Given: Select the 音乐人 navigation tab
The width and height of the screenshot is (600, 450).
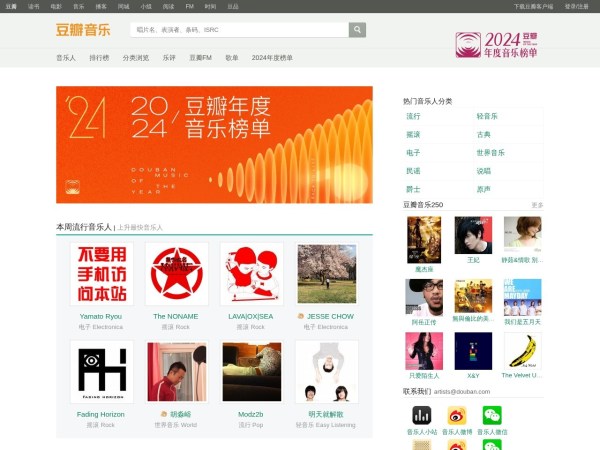Looking at the screenshot, I should click(66, 58).
